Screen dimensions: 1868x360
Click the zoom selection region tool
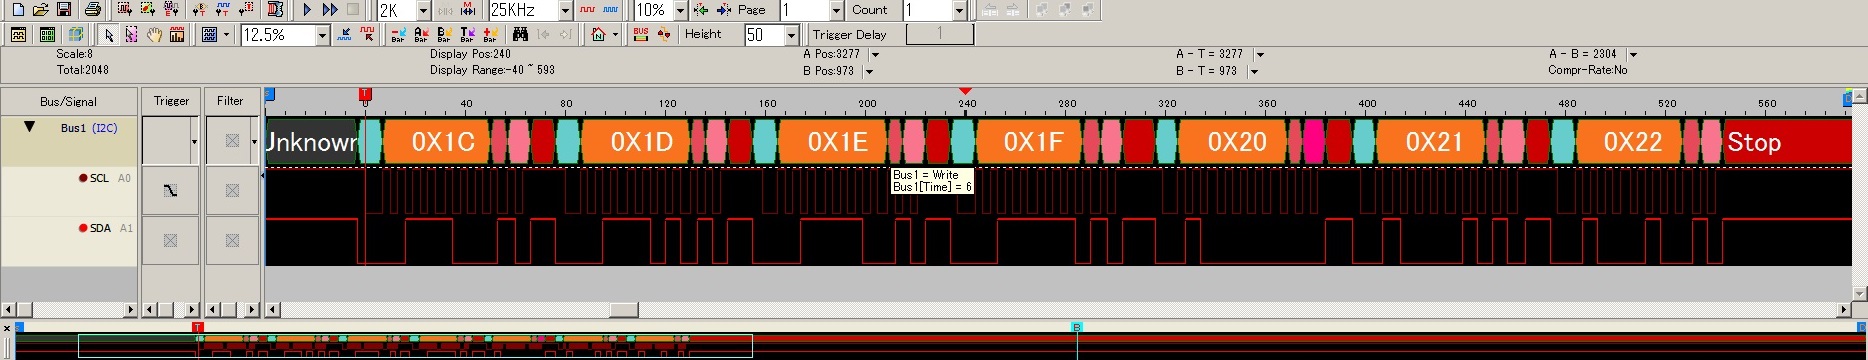132,35
